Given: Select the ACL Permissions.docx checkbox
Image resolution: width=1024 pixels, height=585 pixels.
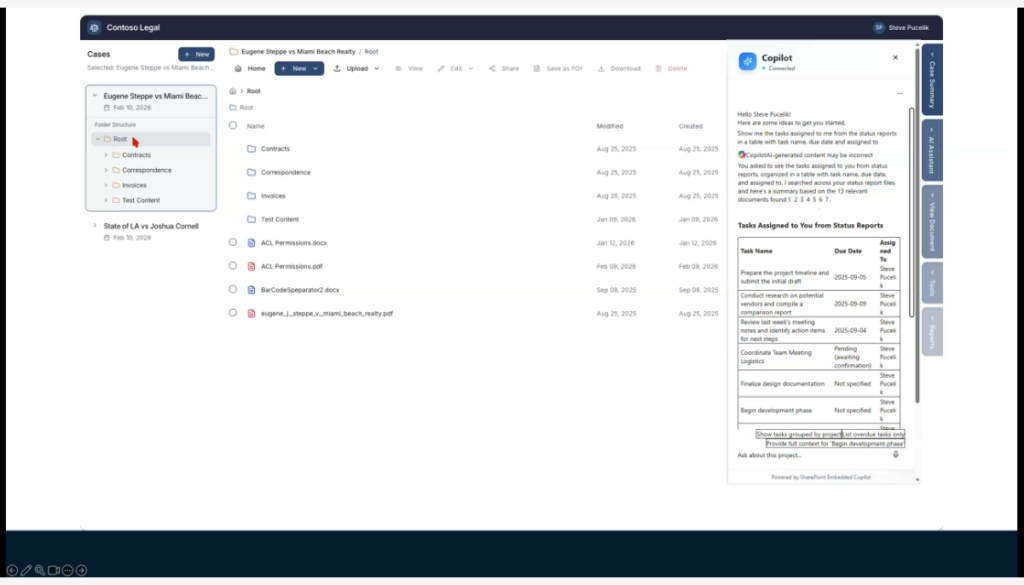Looking at the screenshot, I should click(x=233, y=242).
